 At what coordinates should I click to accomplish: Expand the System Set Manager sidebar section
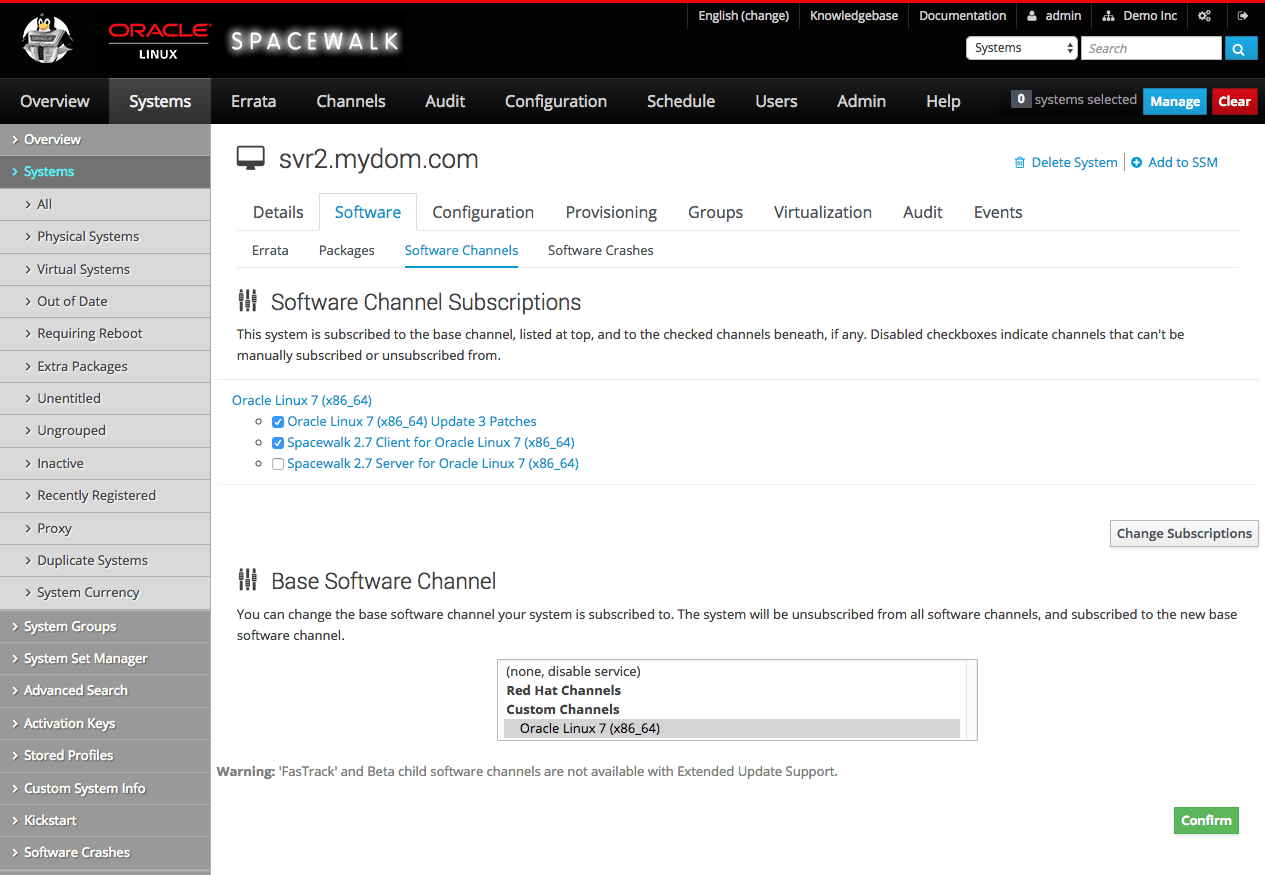[105, 658]
